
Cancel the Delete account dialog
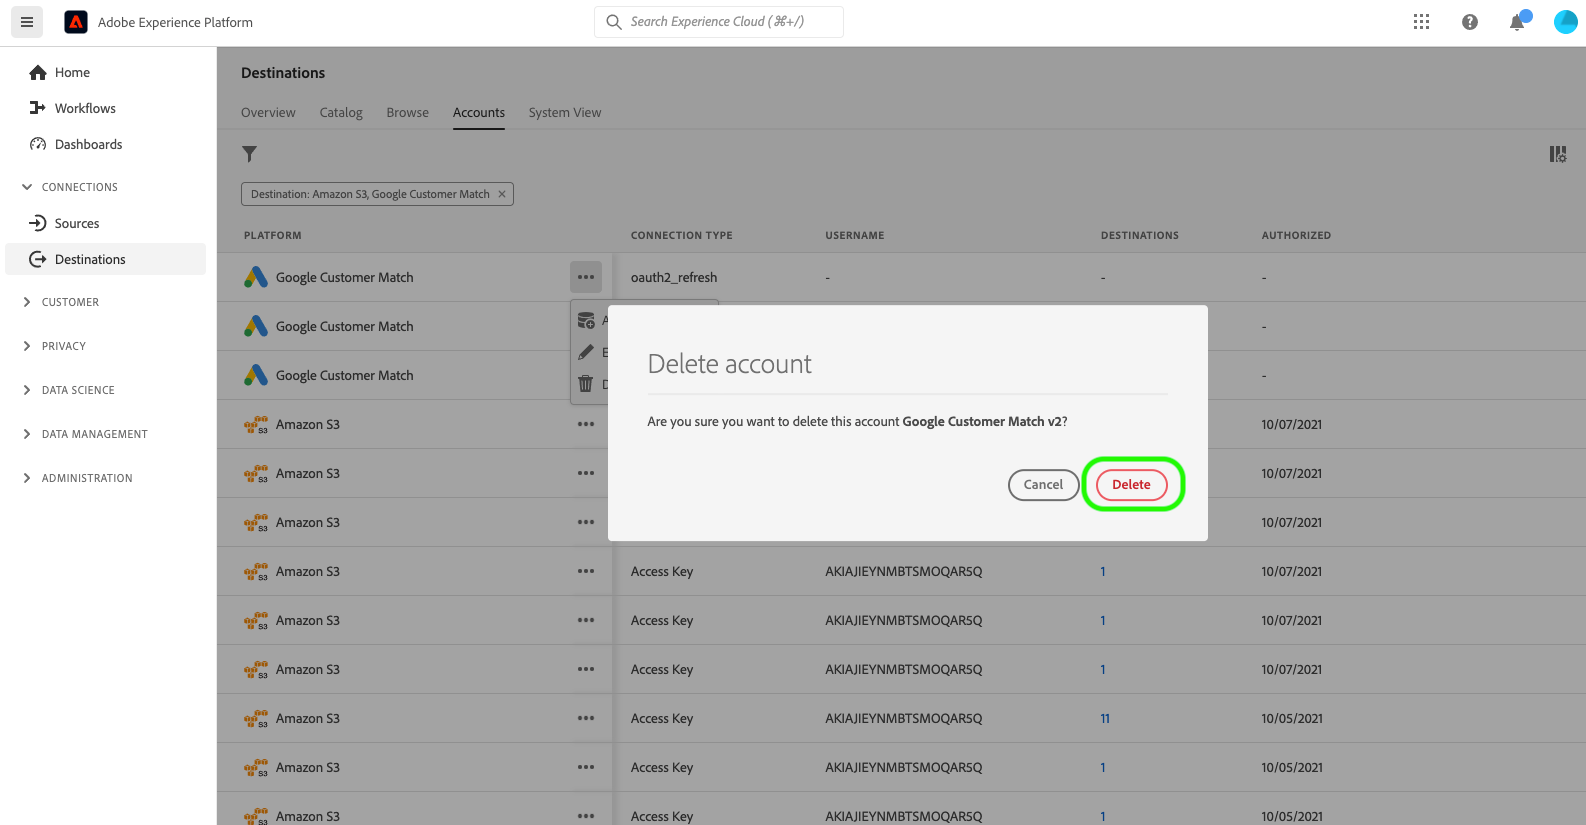pyautogui.click(x=1043, y=485)
